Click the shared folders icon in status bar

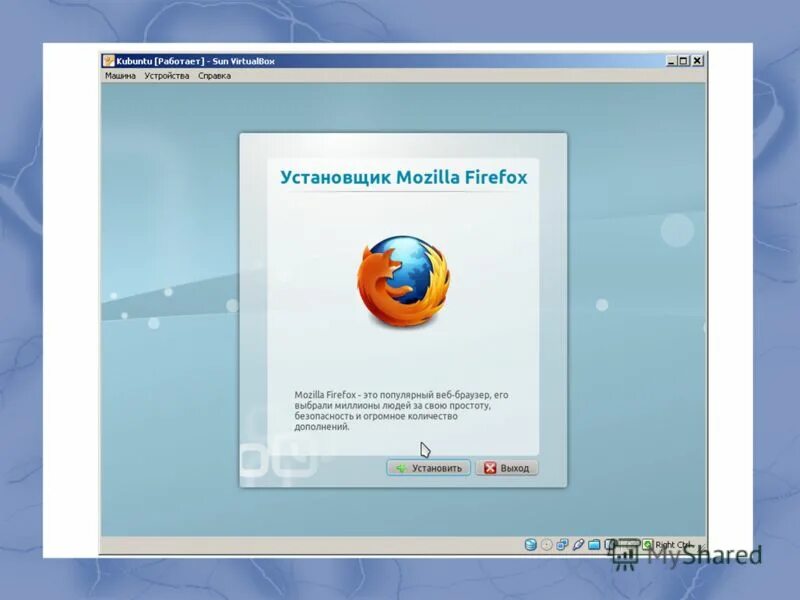tap(594, 544)
